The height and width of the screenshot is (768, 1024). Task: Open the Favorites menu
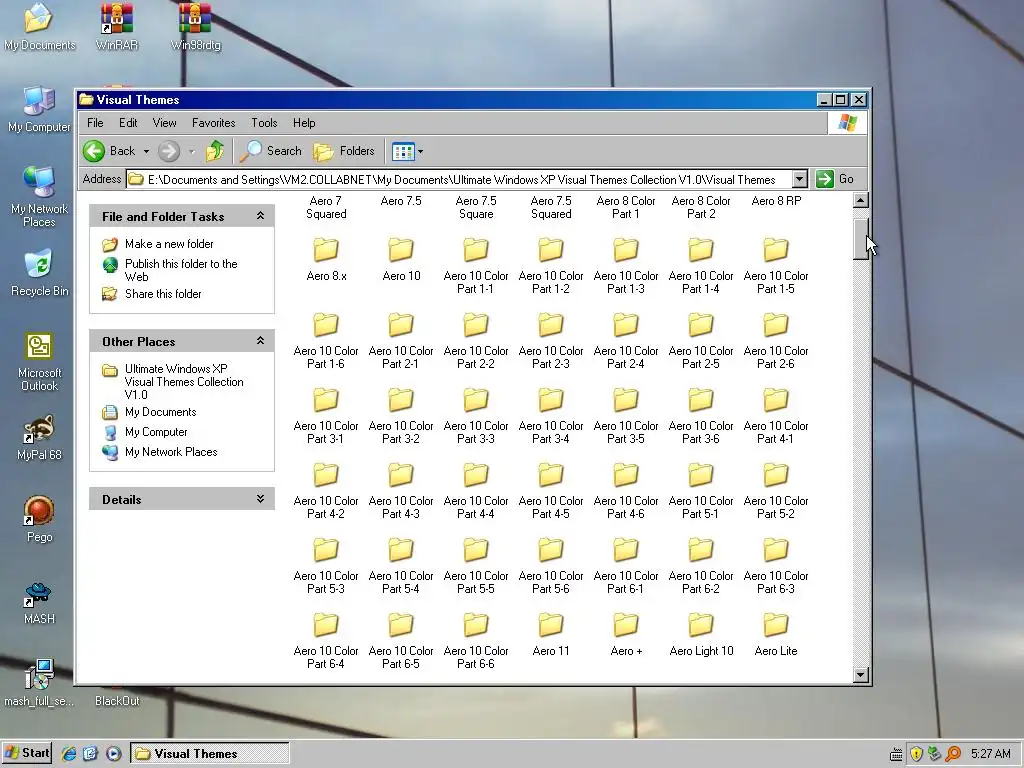214,123
